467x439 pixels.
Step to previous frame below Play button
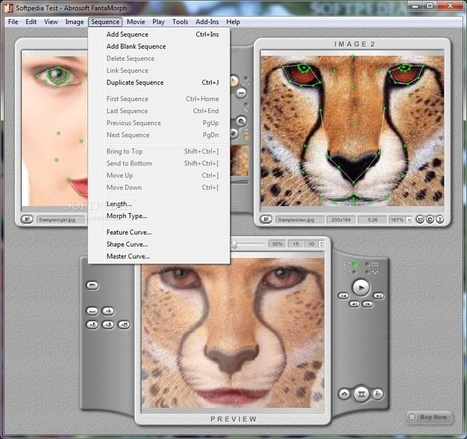(x=354, y=304)
